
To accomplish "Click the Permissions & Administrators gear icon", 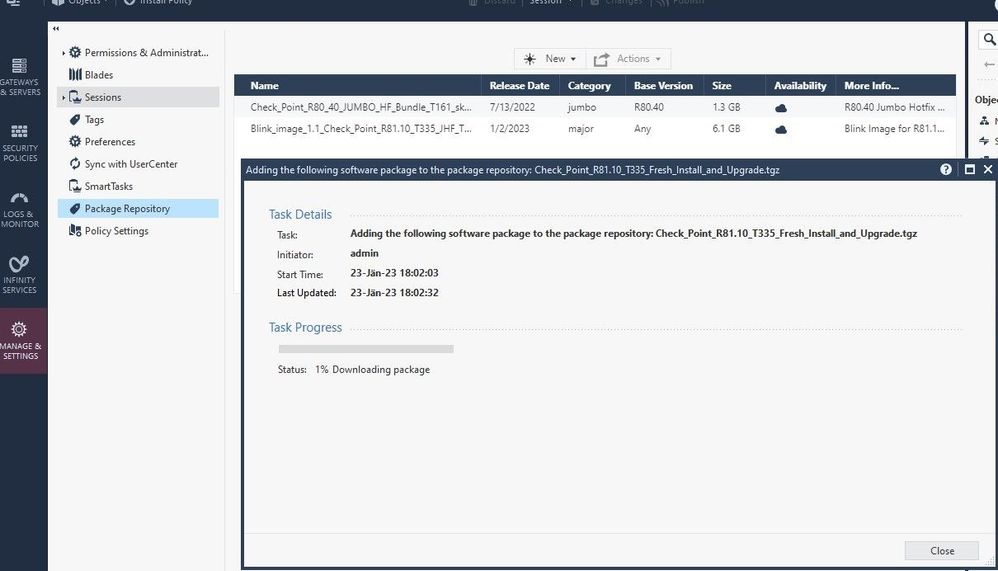I will pos(75,52).
